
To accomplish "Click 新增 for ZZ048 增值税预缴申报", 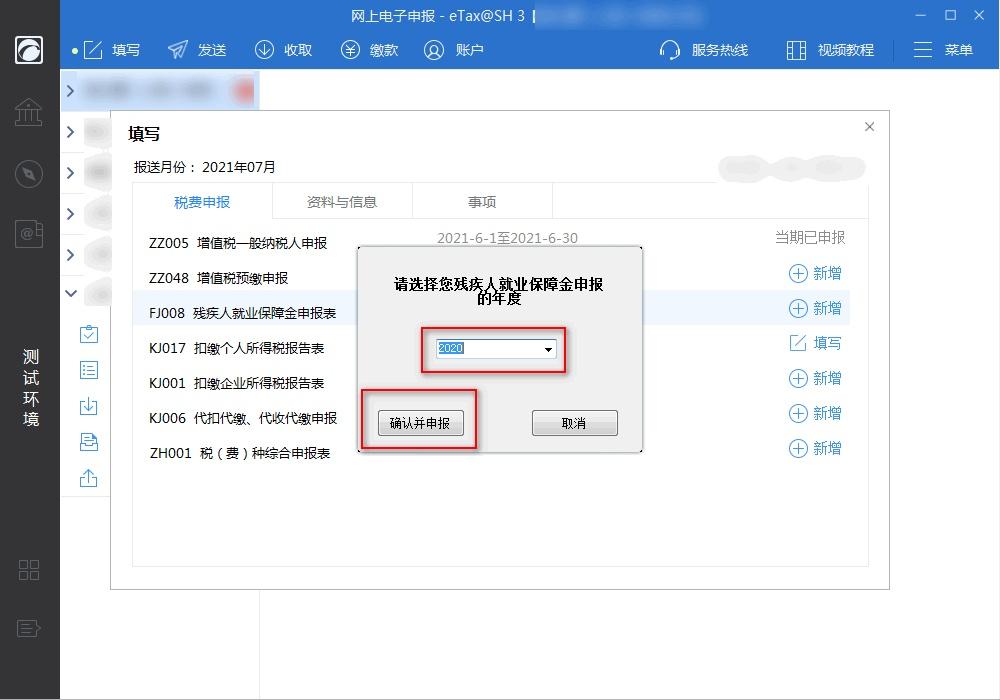I will tap(815, 273).
